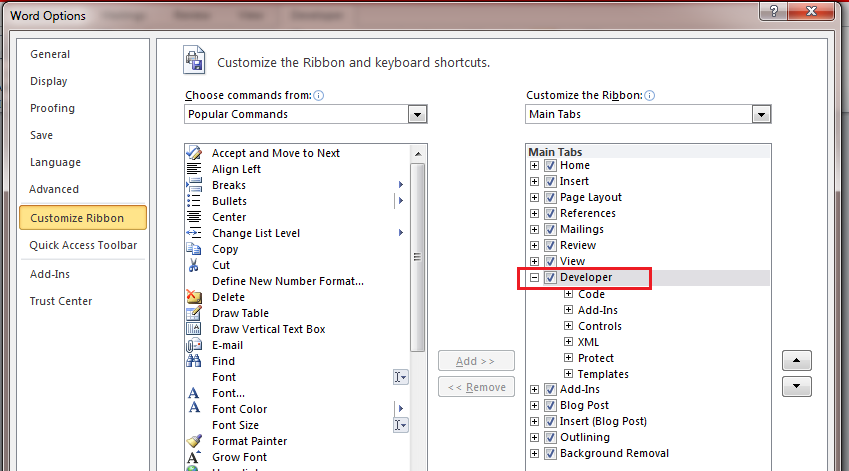
Task: Click the Change List Level icon
Action: [x=194, y=233]
